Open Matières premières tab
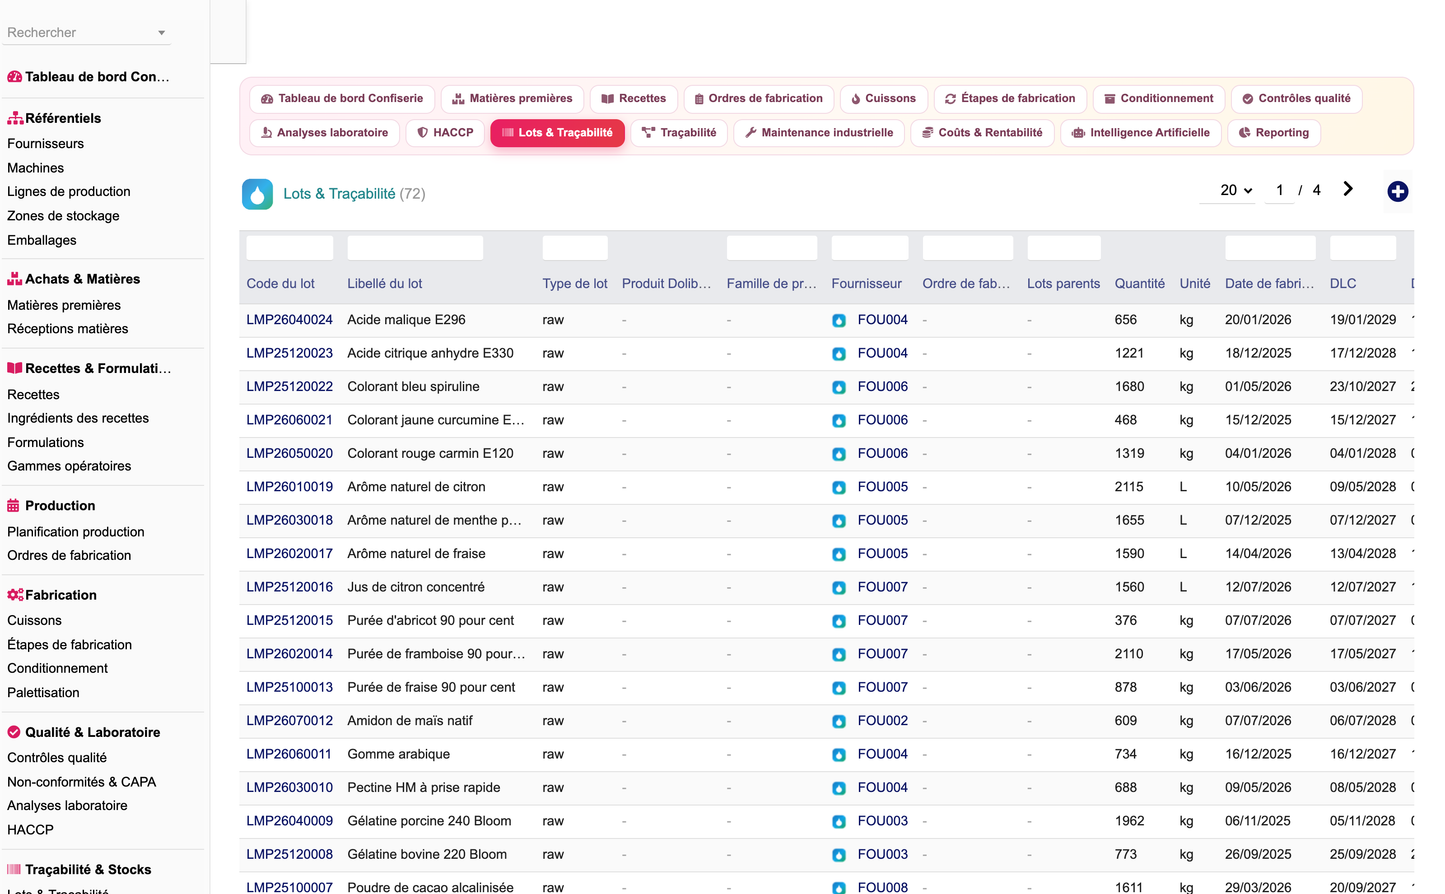Viewport: 1445px width, 894px height. tap(512, 98)
